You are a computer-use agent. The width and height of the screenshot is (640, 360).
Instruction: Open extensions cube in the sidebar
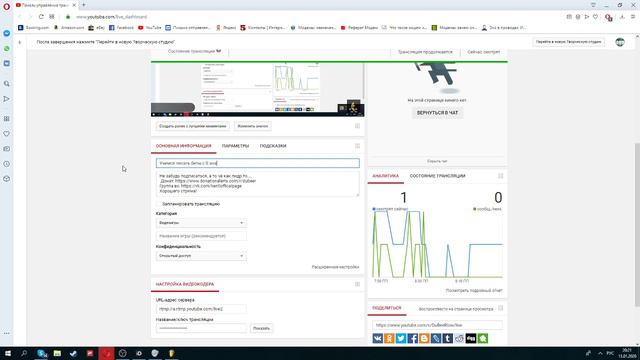pyautogui.click(x=7, y=179)
